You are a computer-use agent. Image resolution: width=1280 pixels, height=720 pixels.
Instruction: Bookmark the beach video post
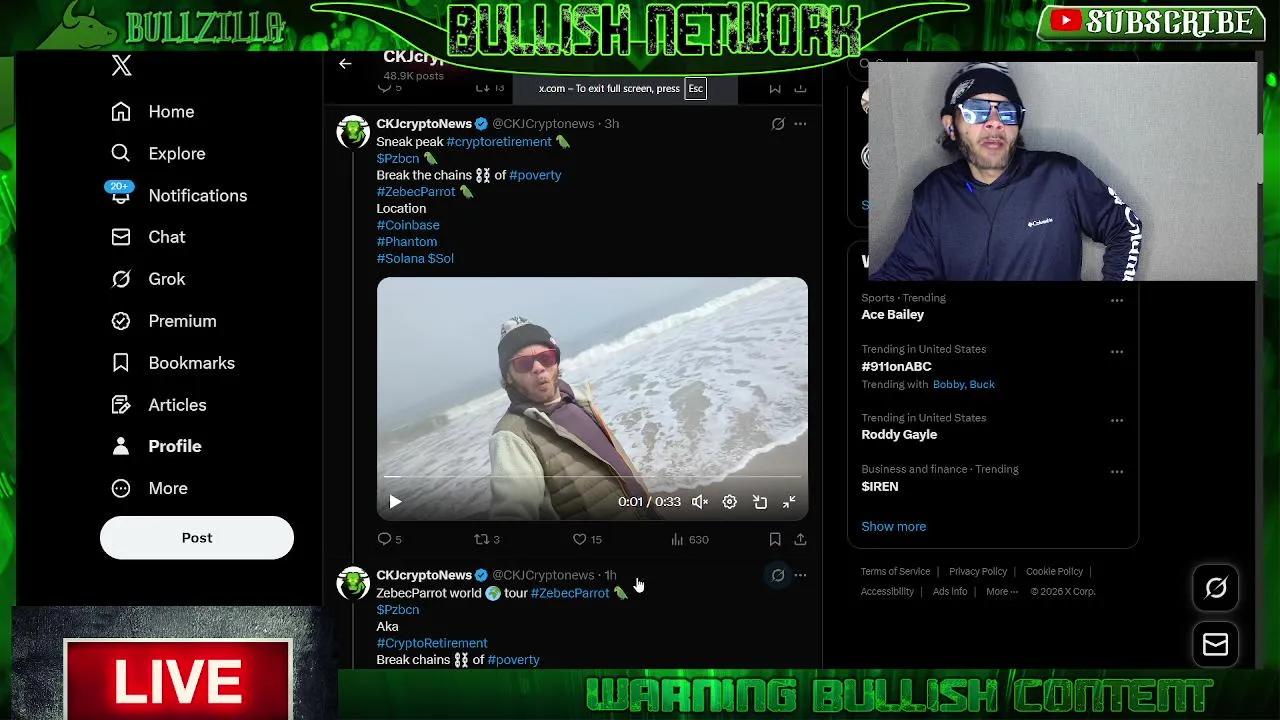click(x=775, y=539)
